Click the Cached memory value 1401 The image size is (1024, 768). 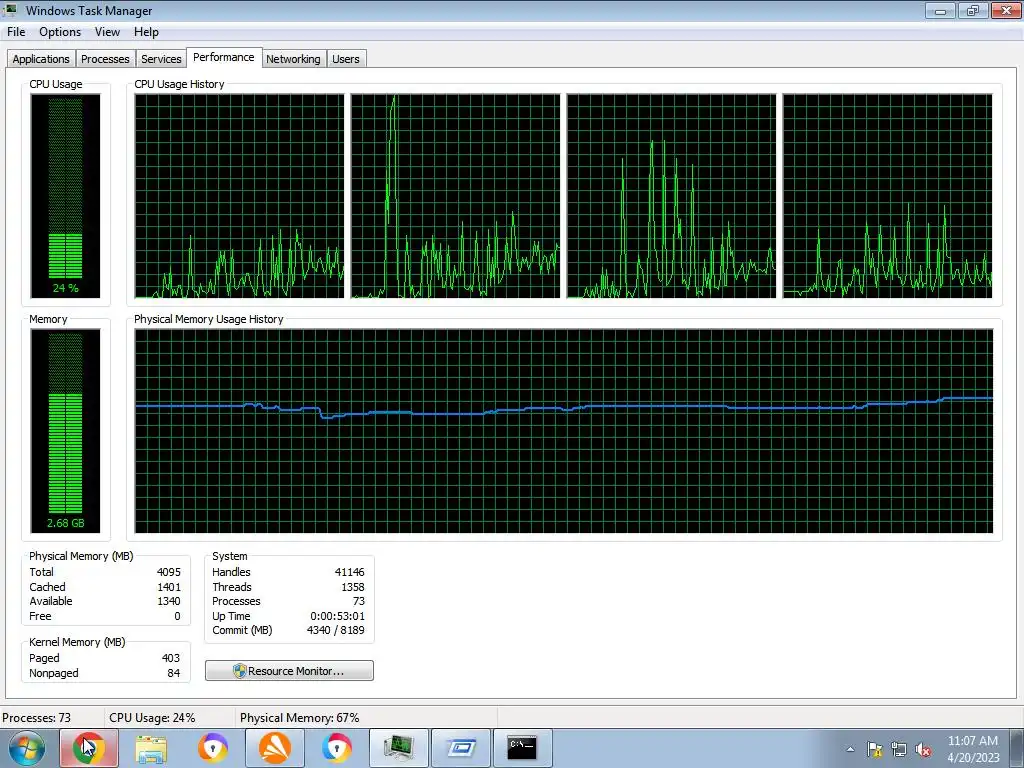pyautogui.click(x=168, y=587)
